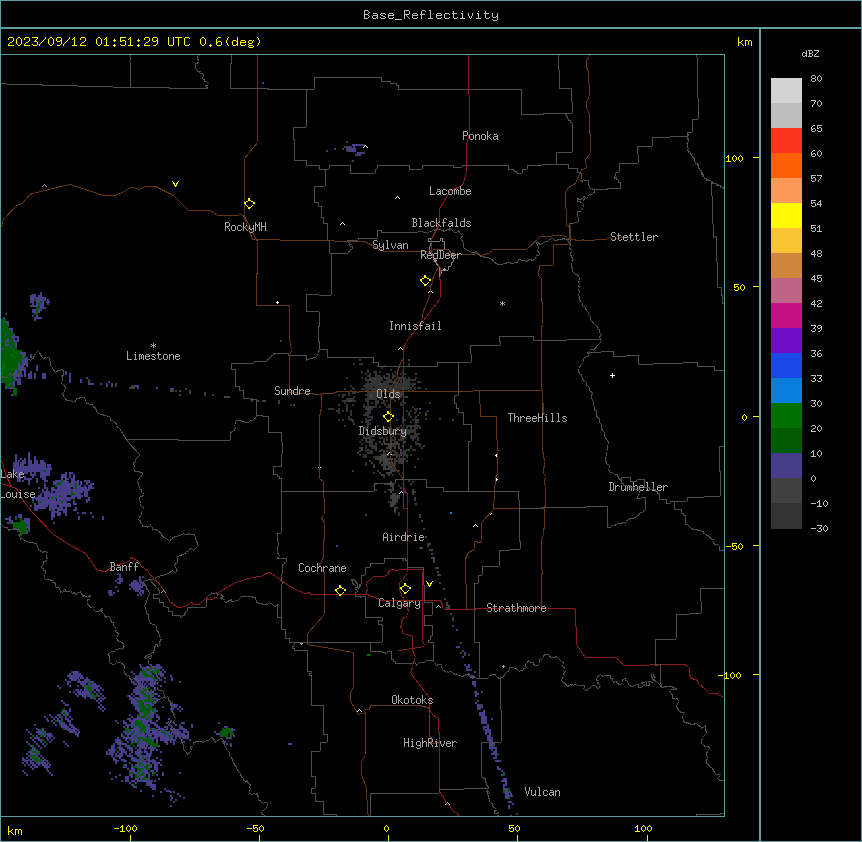Select the RedDeer label
The image size is (862, 842).
(440, 255)
